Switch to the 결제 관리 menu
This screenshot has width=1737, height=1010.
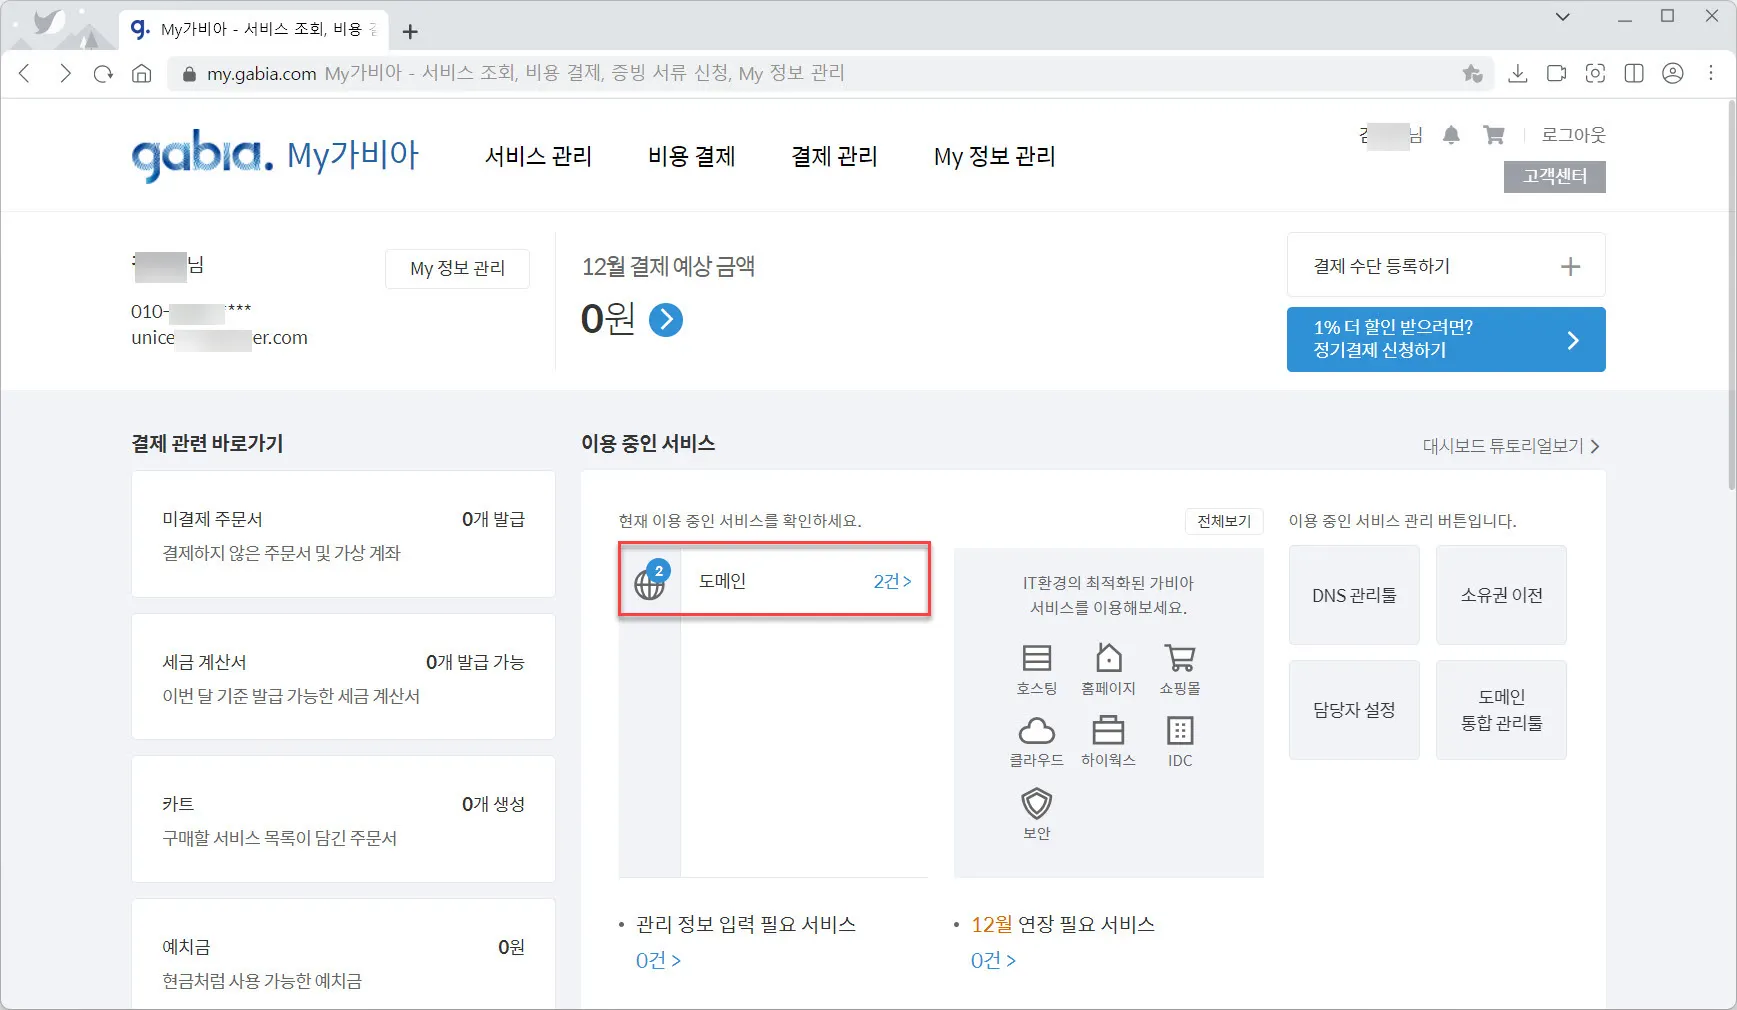click(835, 156)
